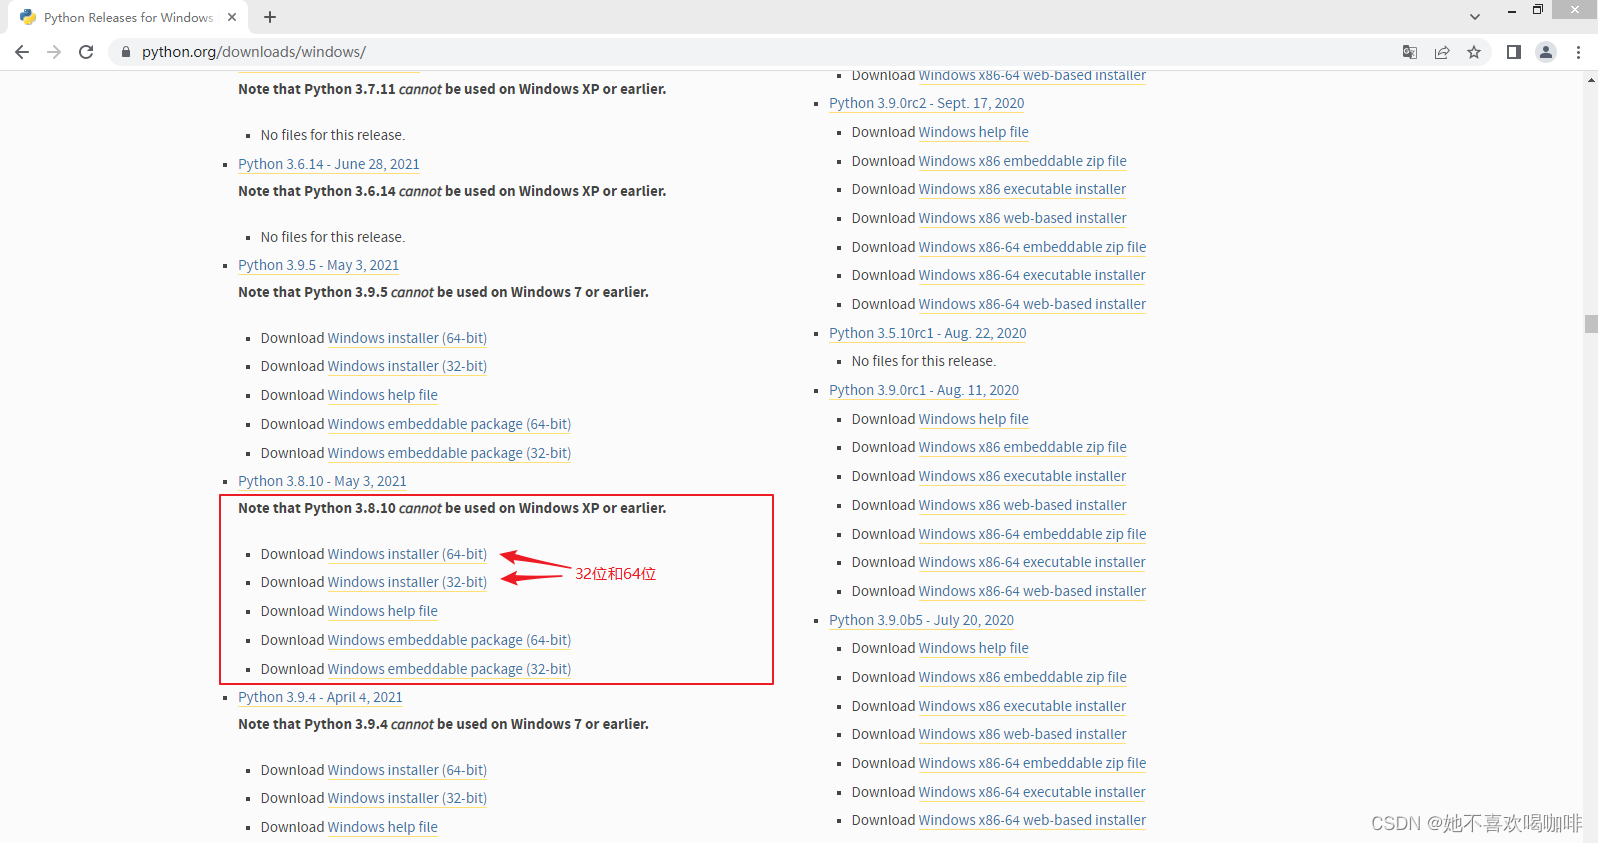Open a new browser tab

[270, 17]
